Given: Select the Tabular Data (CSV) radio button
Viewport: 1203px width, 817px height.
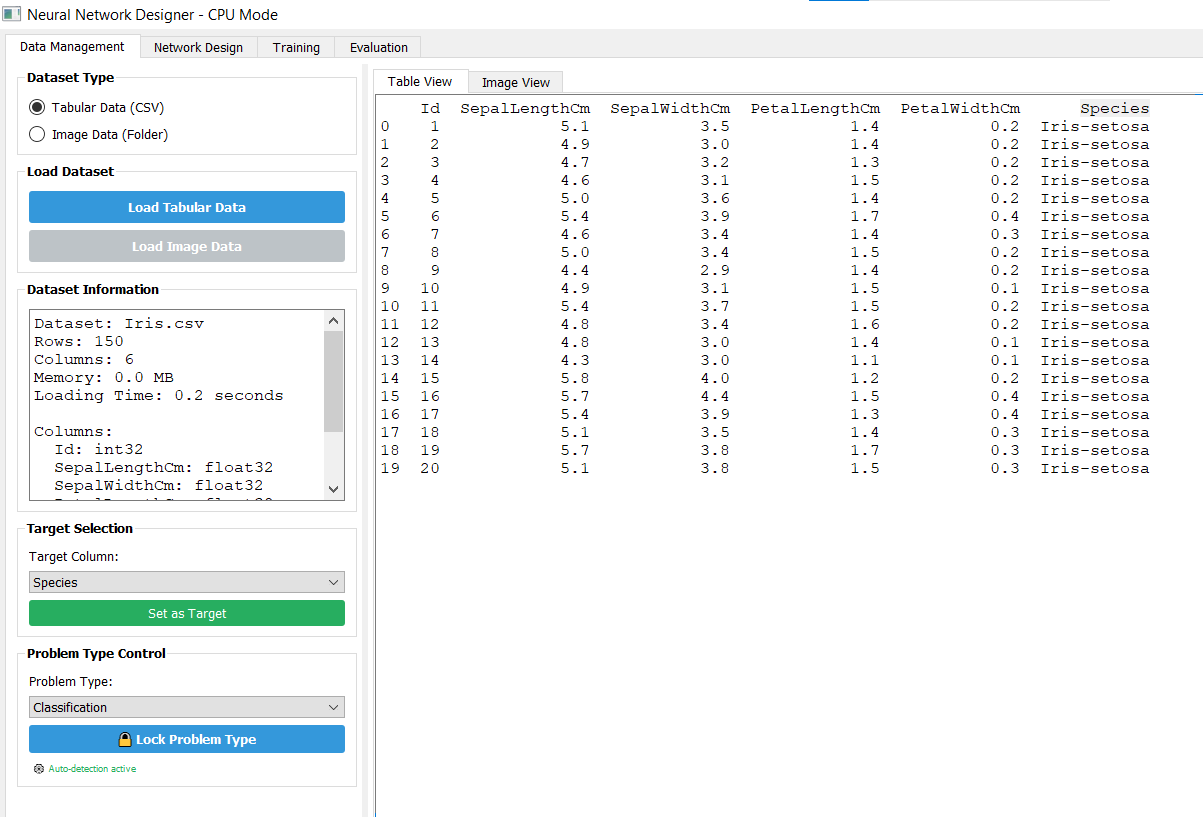Looking at the screenshot, I should (x=35, y=107).
